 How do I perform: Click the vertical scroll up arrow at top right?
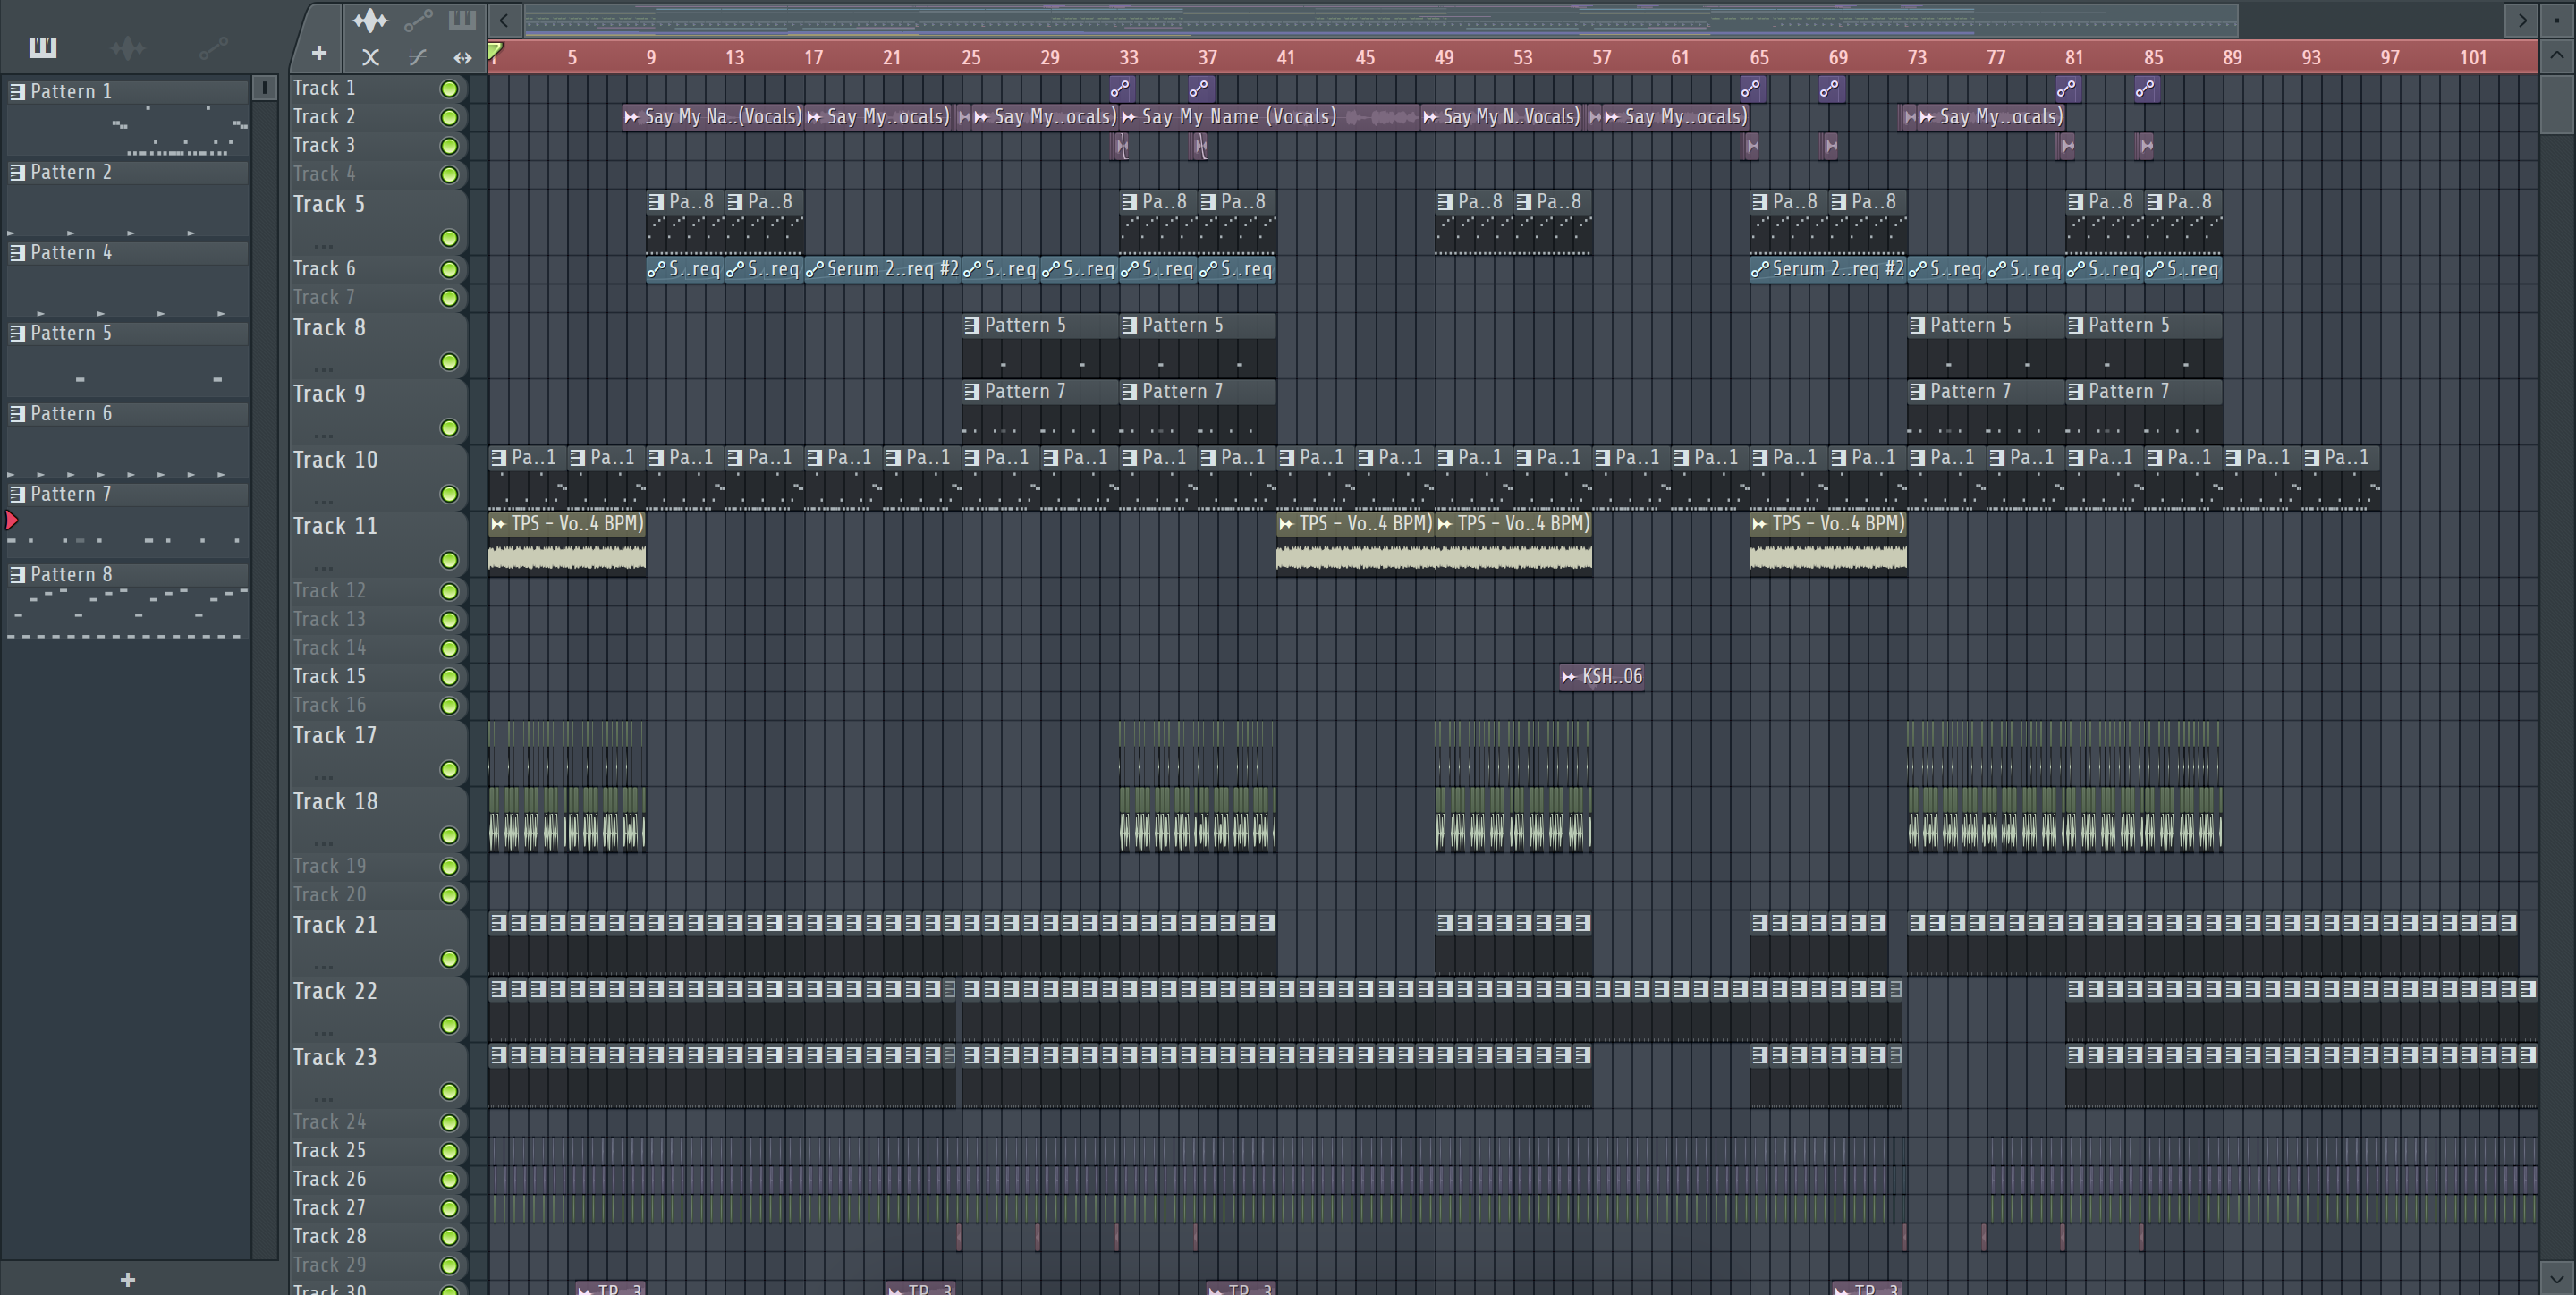(2557, 55)
